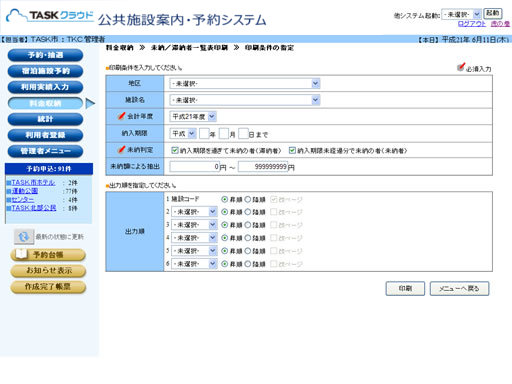The height and width of the screenshot is (384, 512).
Task: Select 降順 for output order 6
Action: 248,264
